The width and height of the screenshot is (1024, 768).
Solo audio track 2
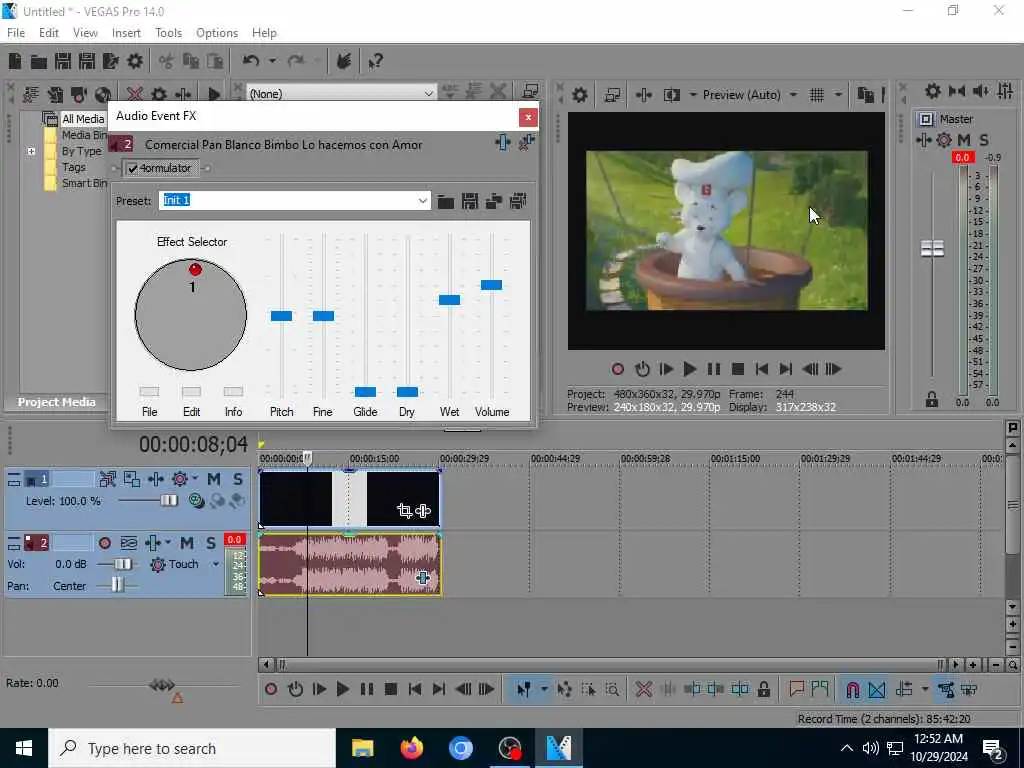(x=210, y=543)
